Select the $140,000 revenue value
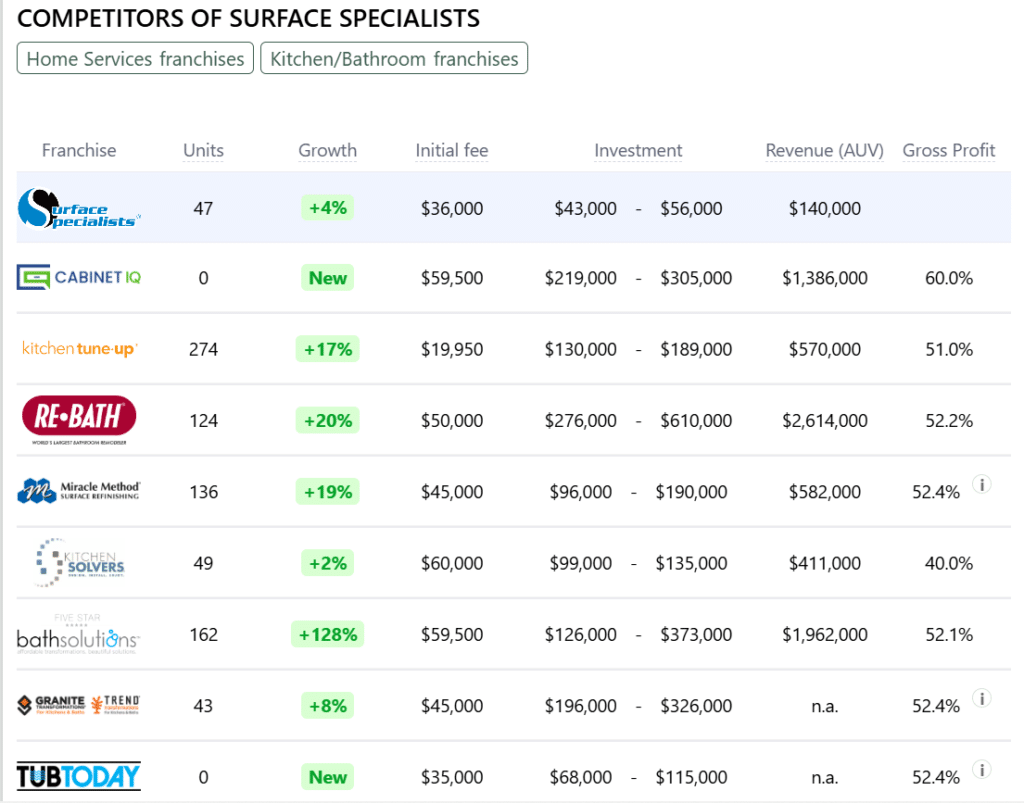 click(824, 208)
